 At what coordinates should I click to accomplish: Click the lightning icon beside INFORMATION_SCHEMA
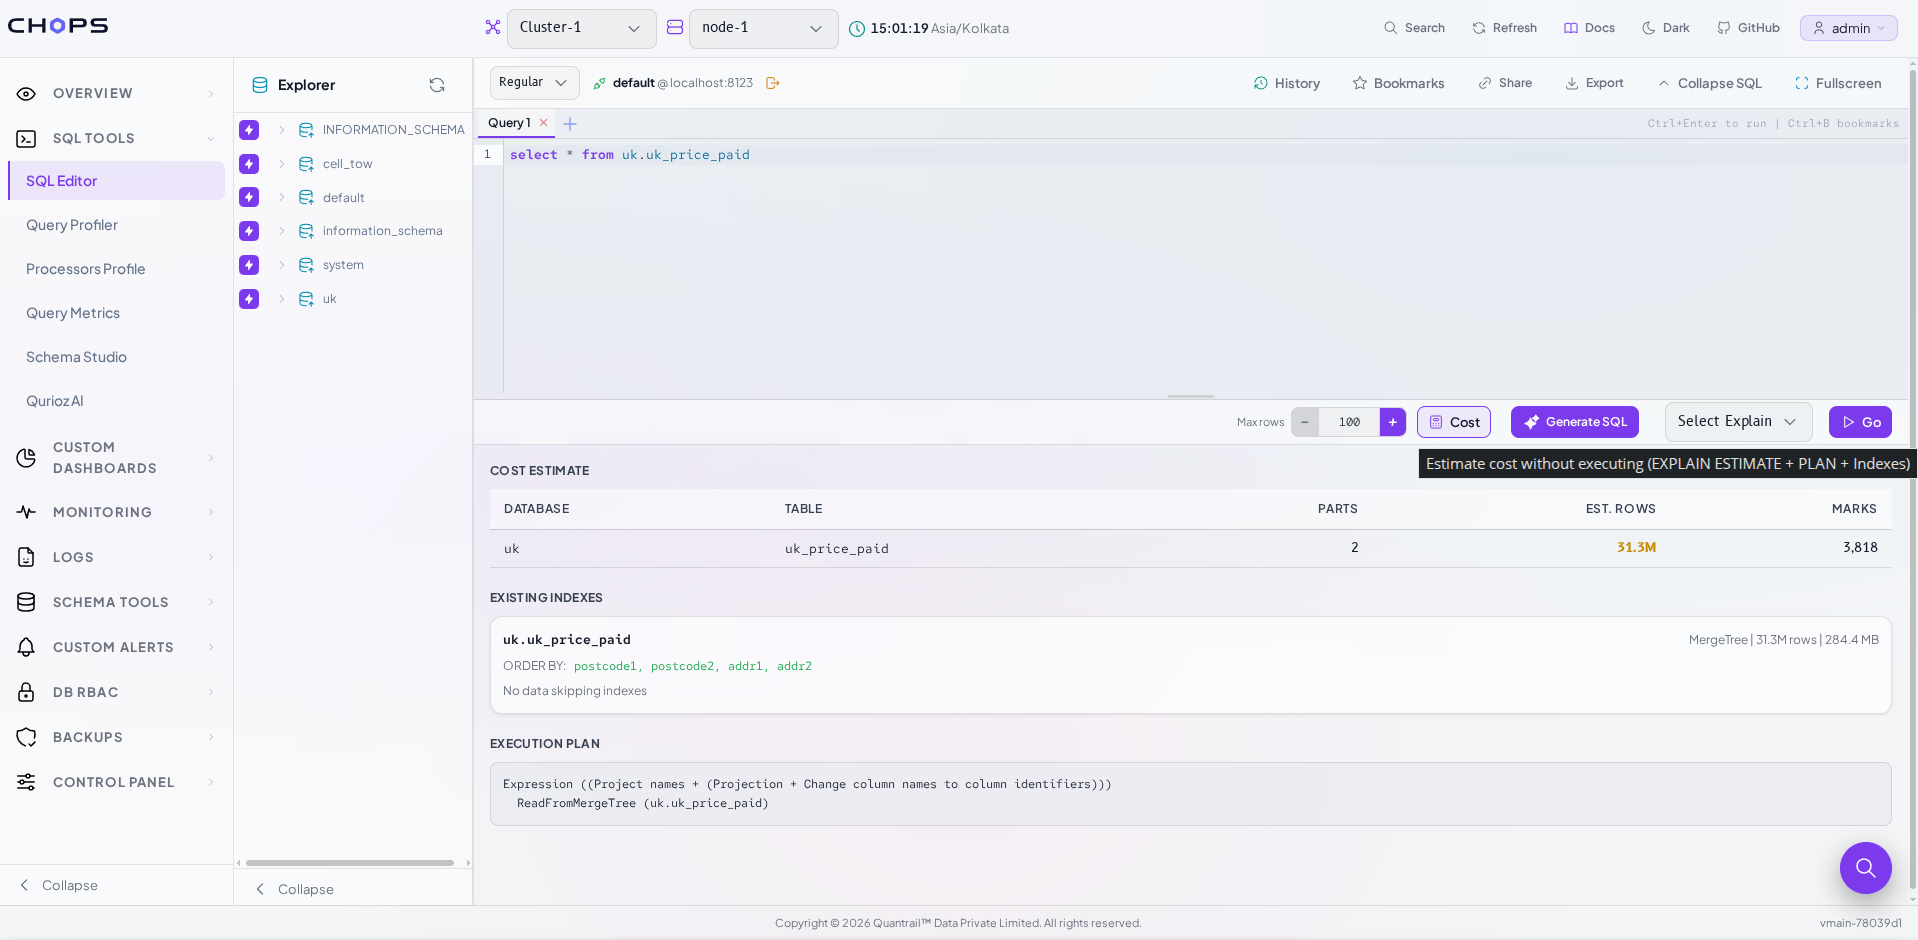(x=249, y=130)
